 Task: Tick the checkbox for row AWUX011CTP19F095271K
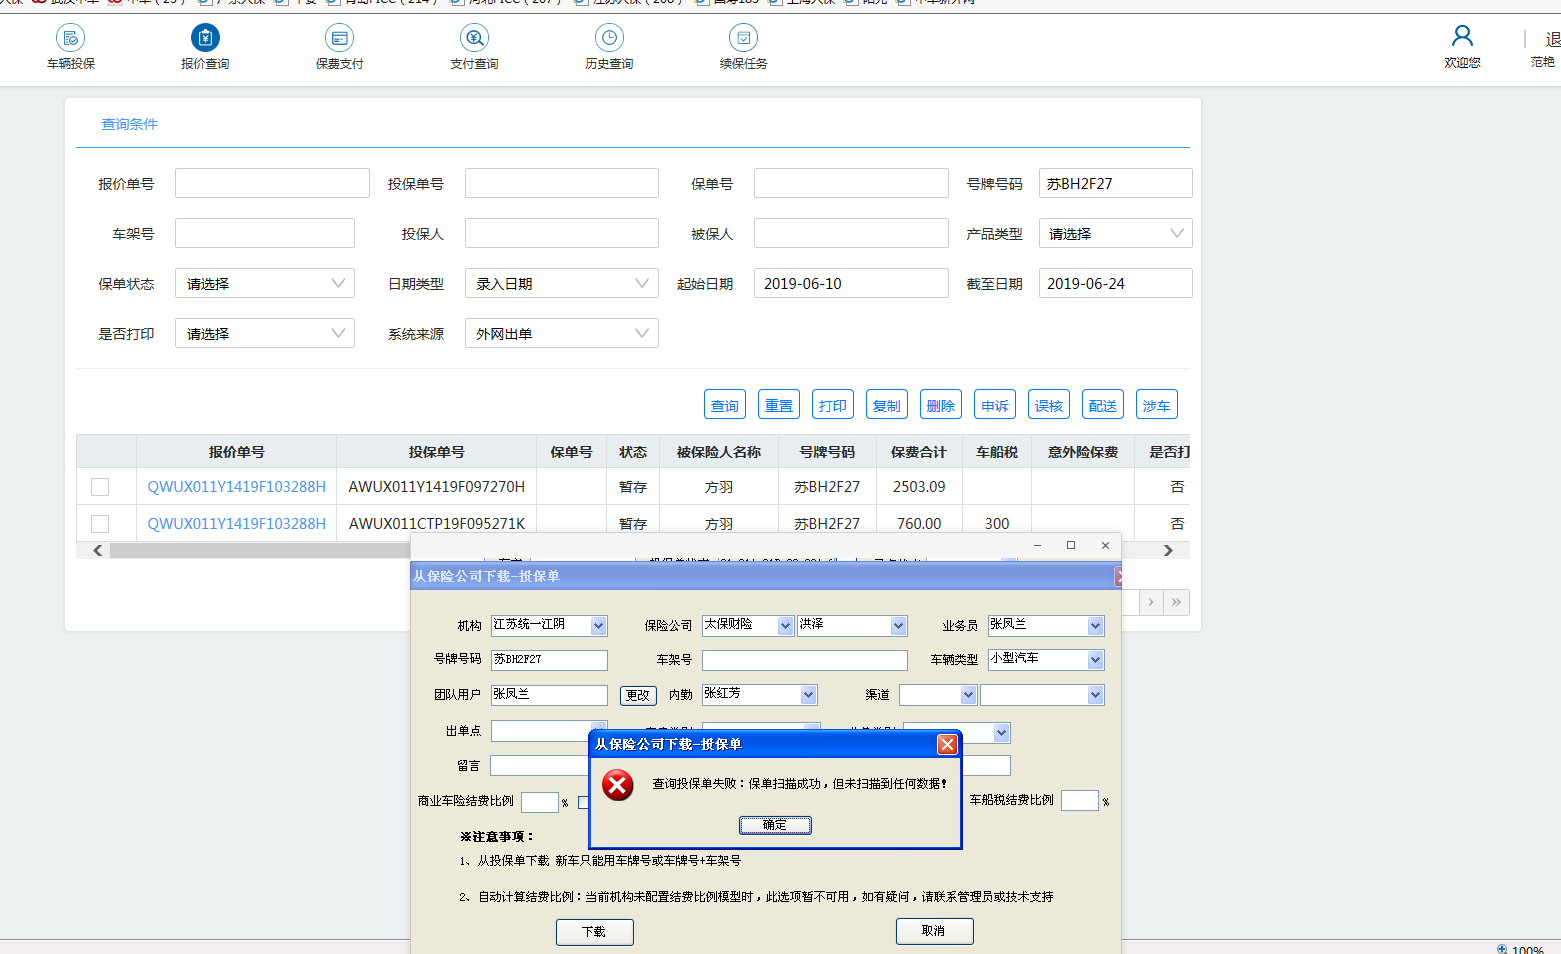coord(100,524)
